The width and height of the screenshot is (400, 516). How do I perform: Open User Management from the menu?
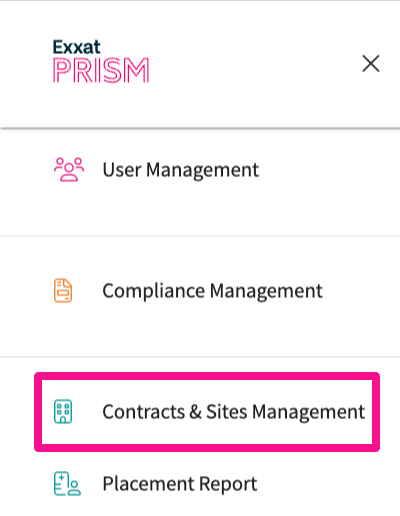pyautogui.click(x=200, y=170)
